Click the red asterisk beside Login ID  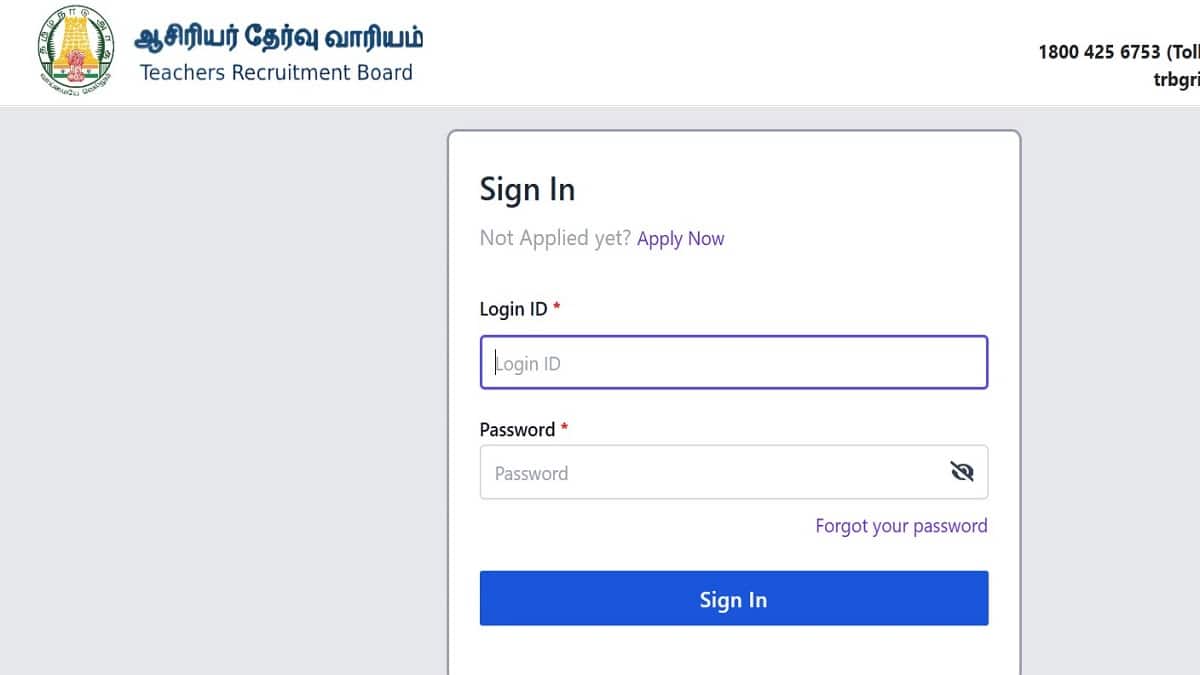tap(557, 308)
